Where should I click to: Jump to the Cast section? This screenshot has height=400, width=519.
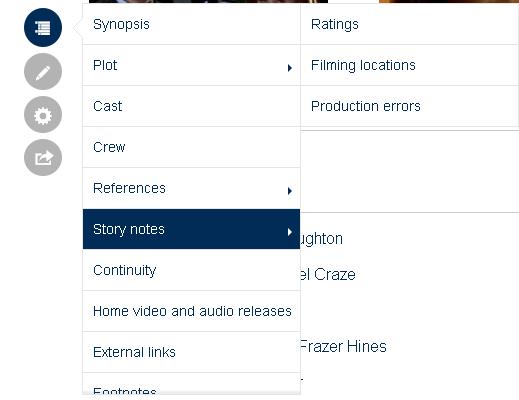(x=191, y=106)
